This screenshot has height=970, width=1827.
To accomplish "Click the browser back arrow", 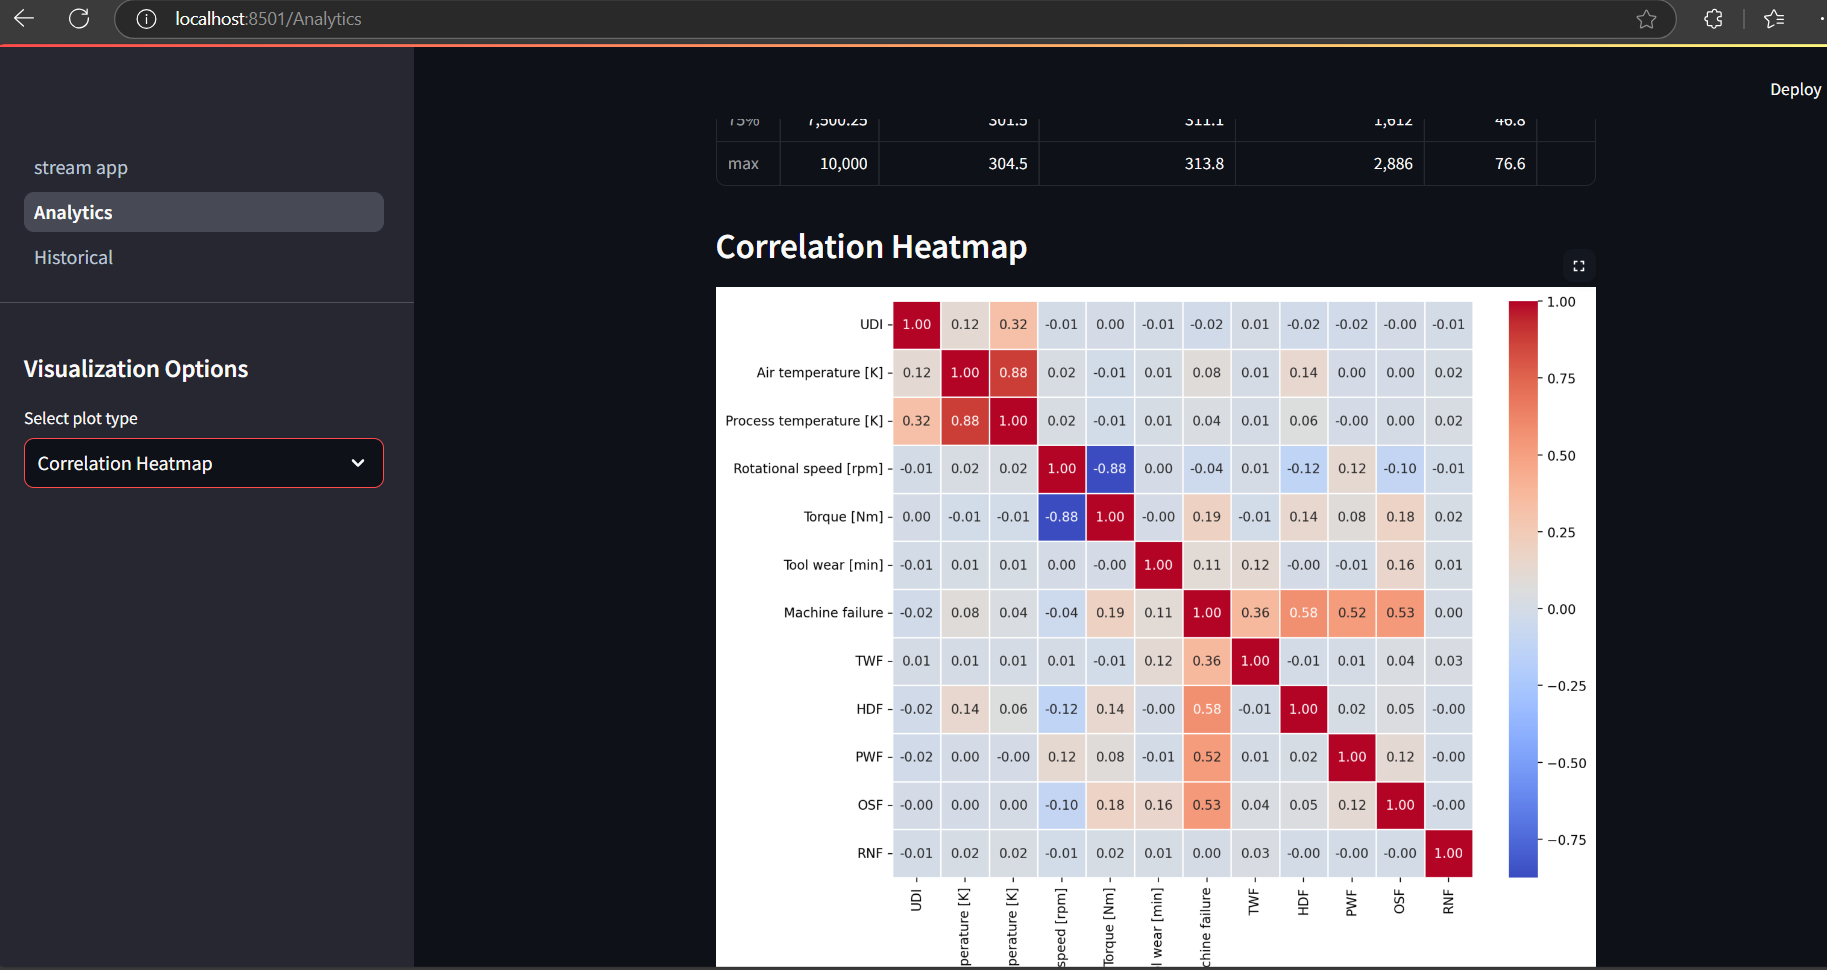I will pyautogui.click(x=24, y=18).
